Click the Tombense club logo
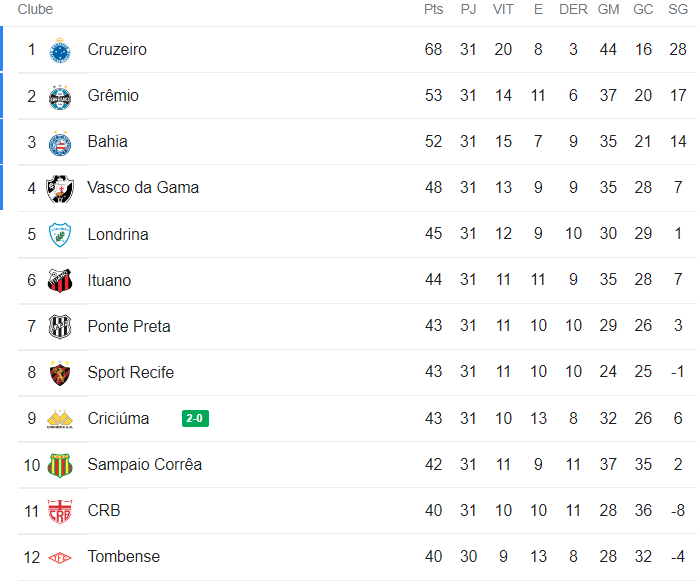 [60, 557]
